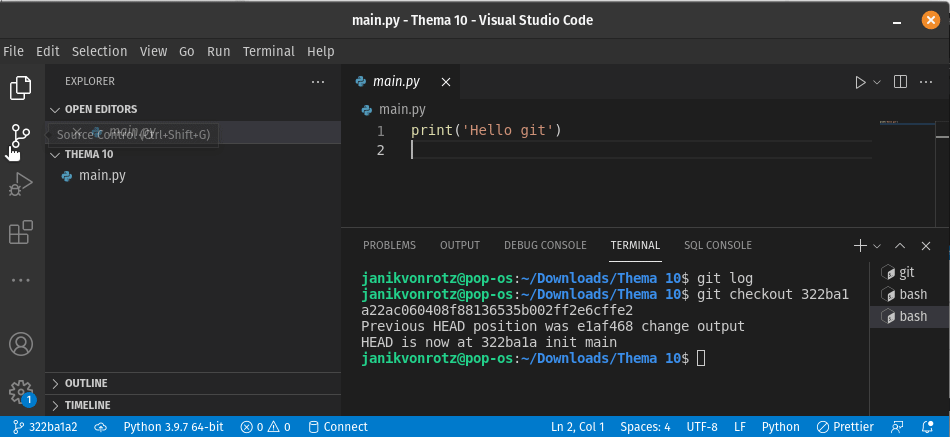Change indentation via Spaces: 4
Image resolution: width=950 pixels, height=437 pixels.
click(x=645, y=427)
